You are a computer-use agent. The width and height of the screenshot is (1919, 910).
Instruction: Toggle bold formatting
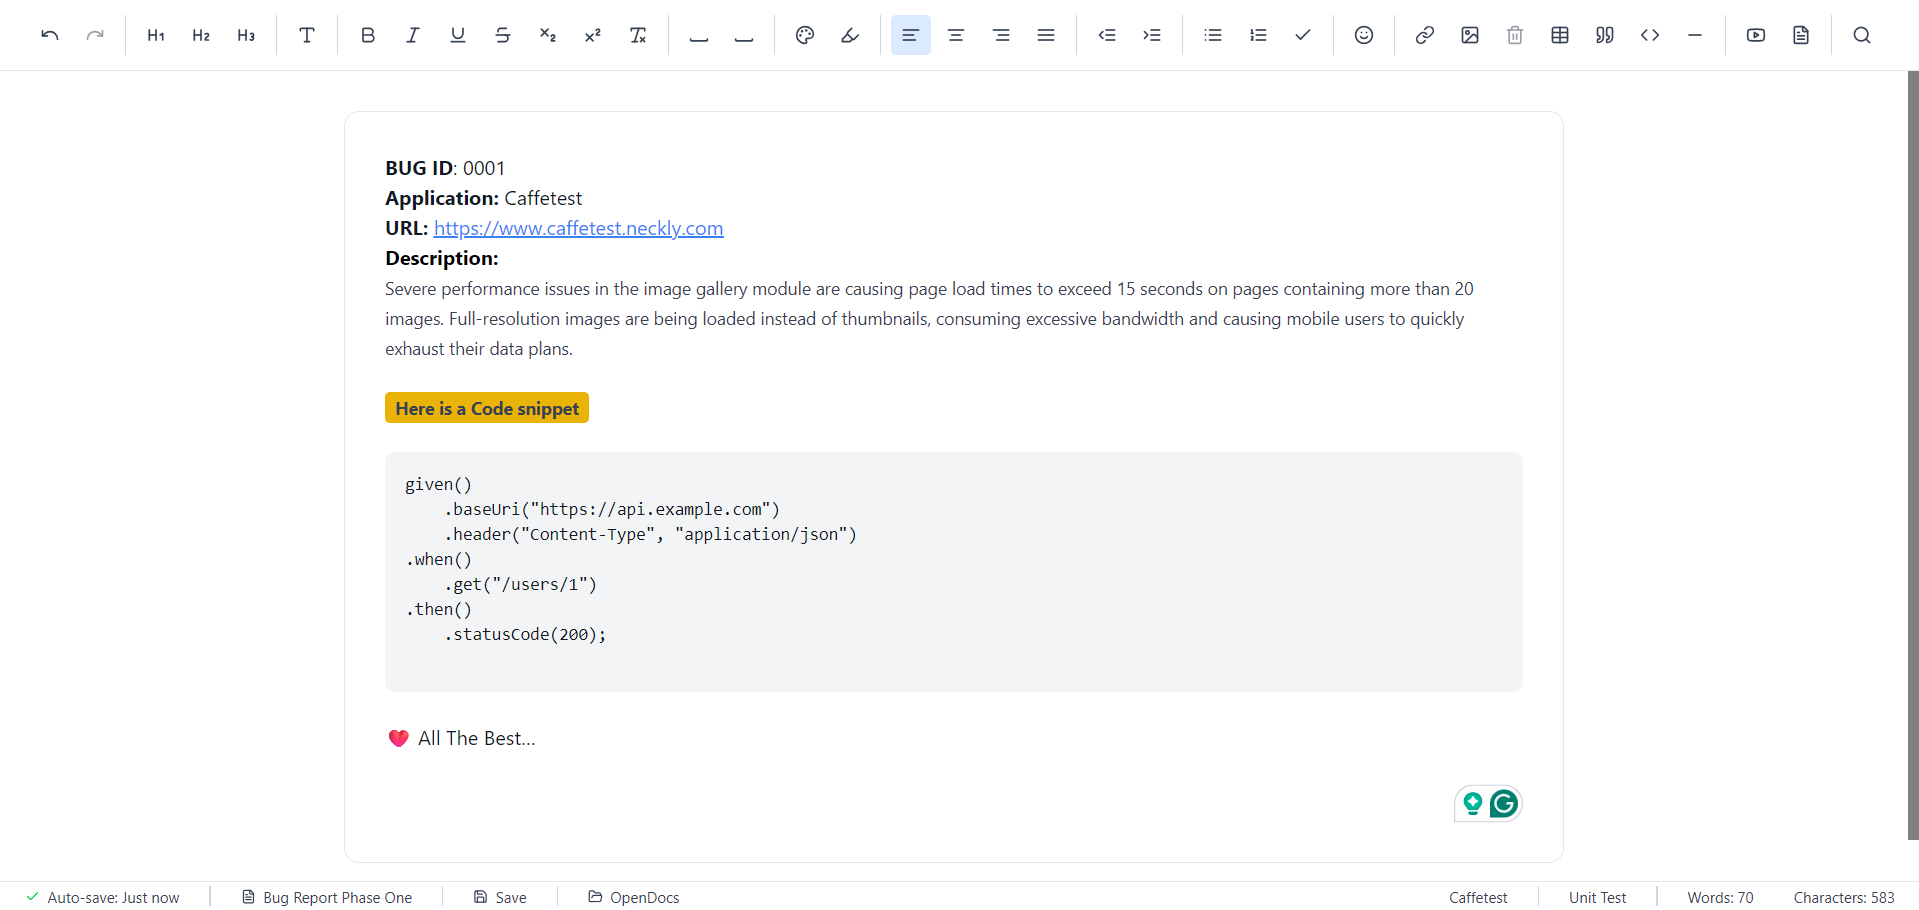[x=368, y=35]
